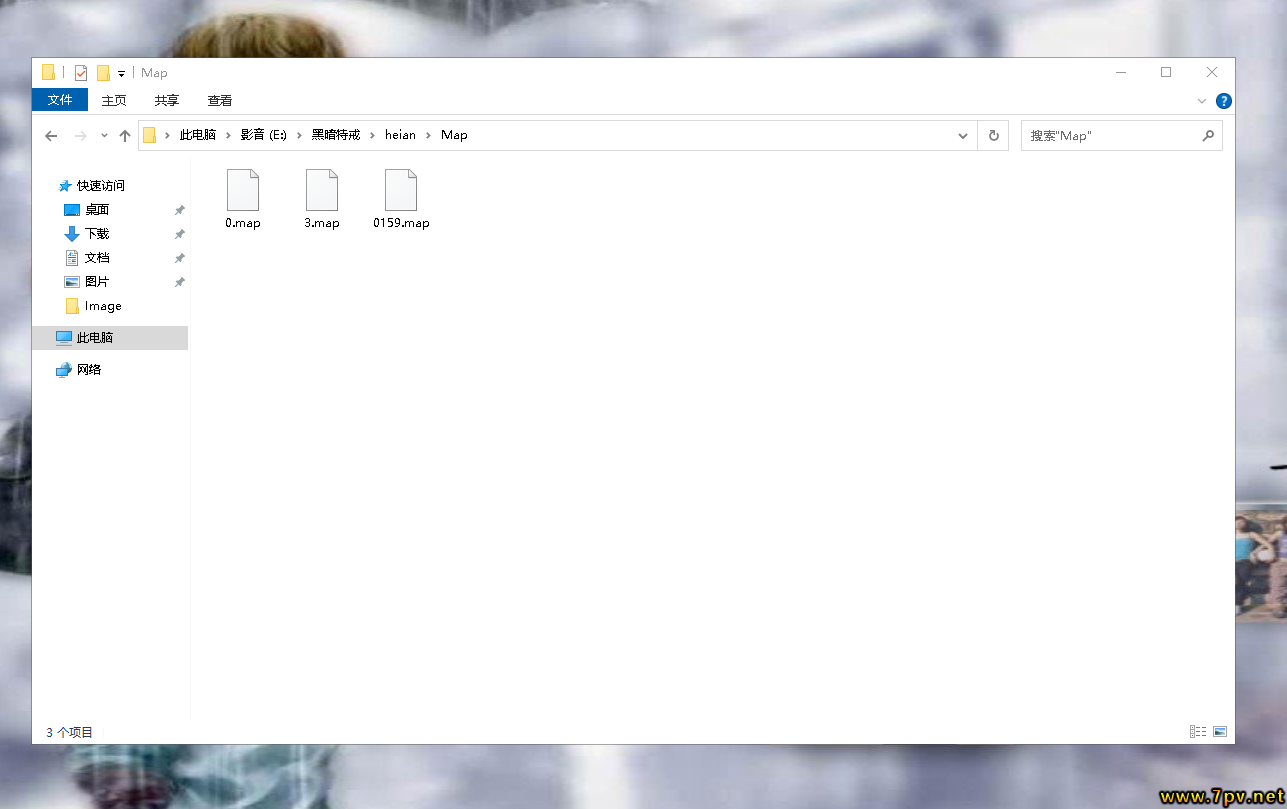This screenshot has height=809, width=1287.
Task: Go up one folder level
Action: tap(125, 136)
